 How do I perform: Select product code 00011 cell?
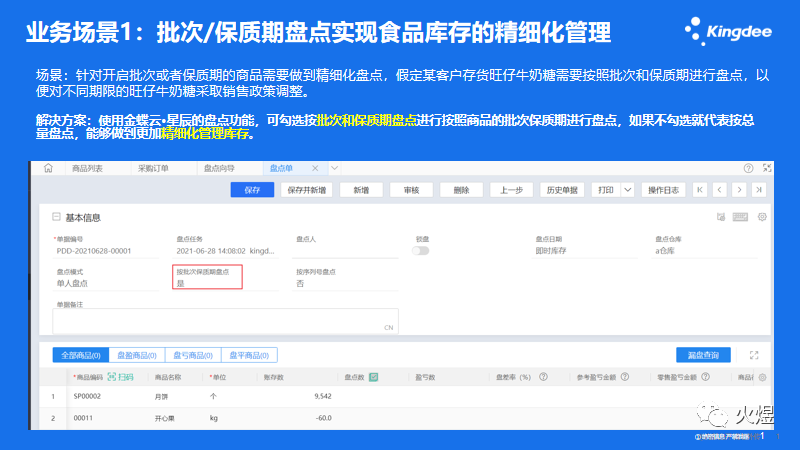83,418
